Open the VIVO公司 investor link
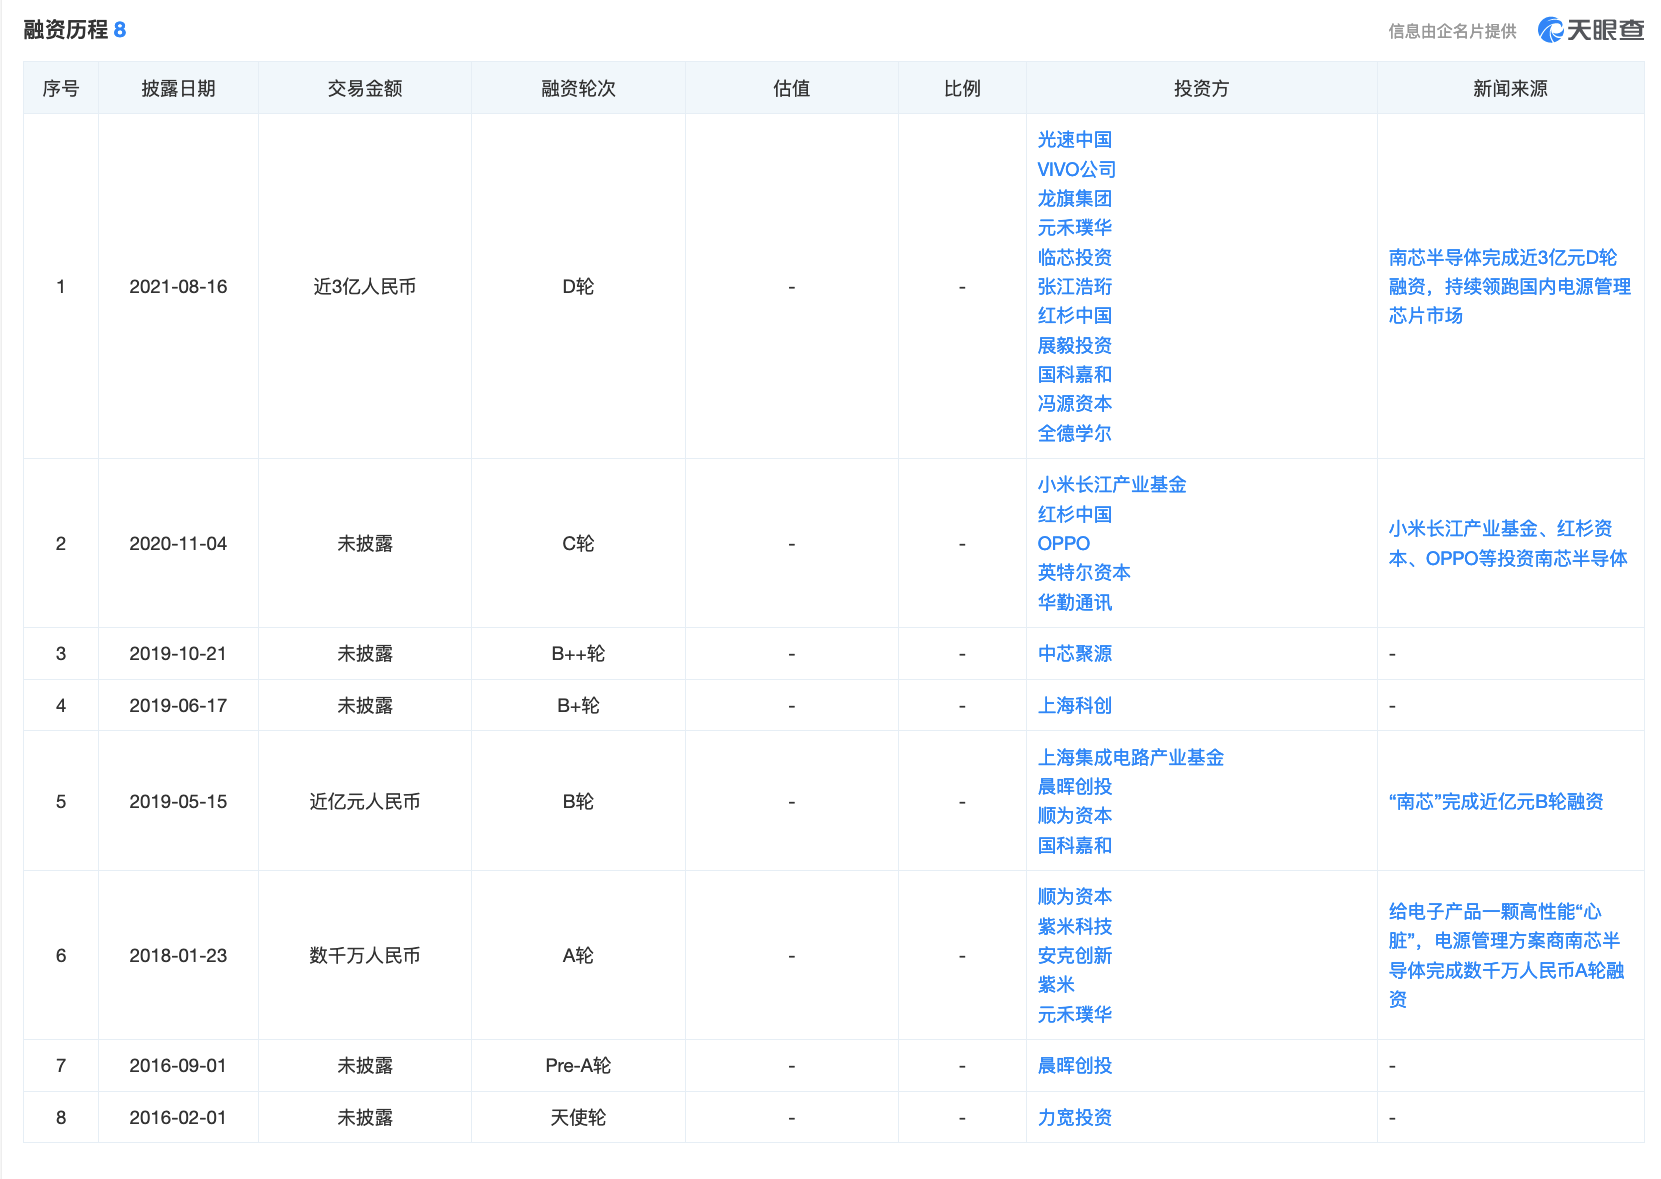The height and width of the screenshot is (1179, 1661). click(1076, 169)
